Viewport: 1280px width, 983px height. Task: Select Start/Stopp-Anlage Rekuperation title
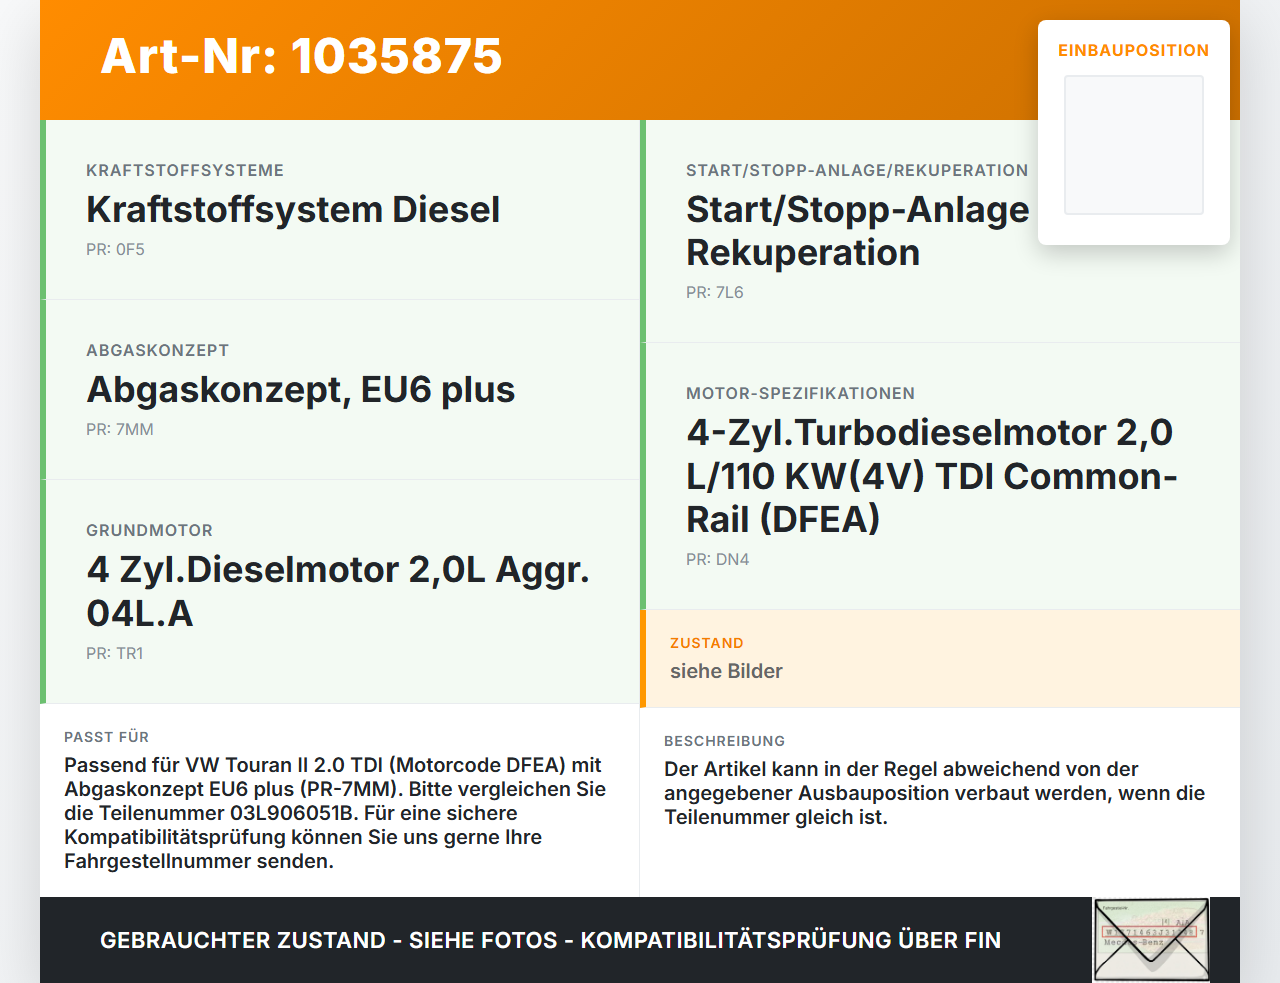coord(857,231)
